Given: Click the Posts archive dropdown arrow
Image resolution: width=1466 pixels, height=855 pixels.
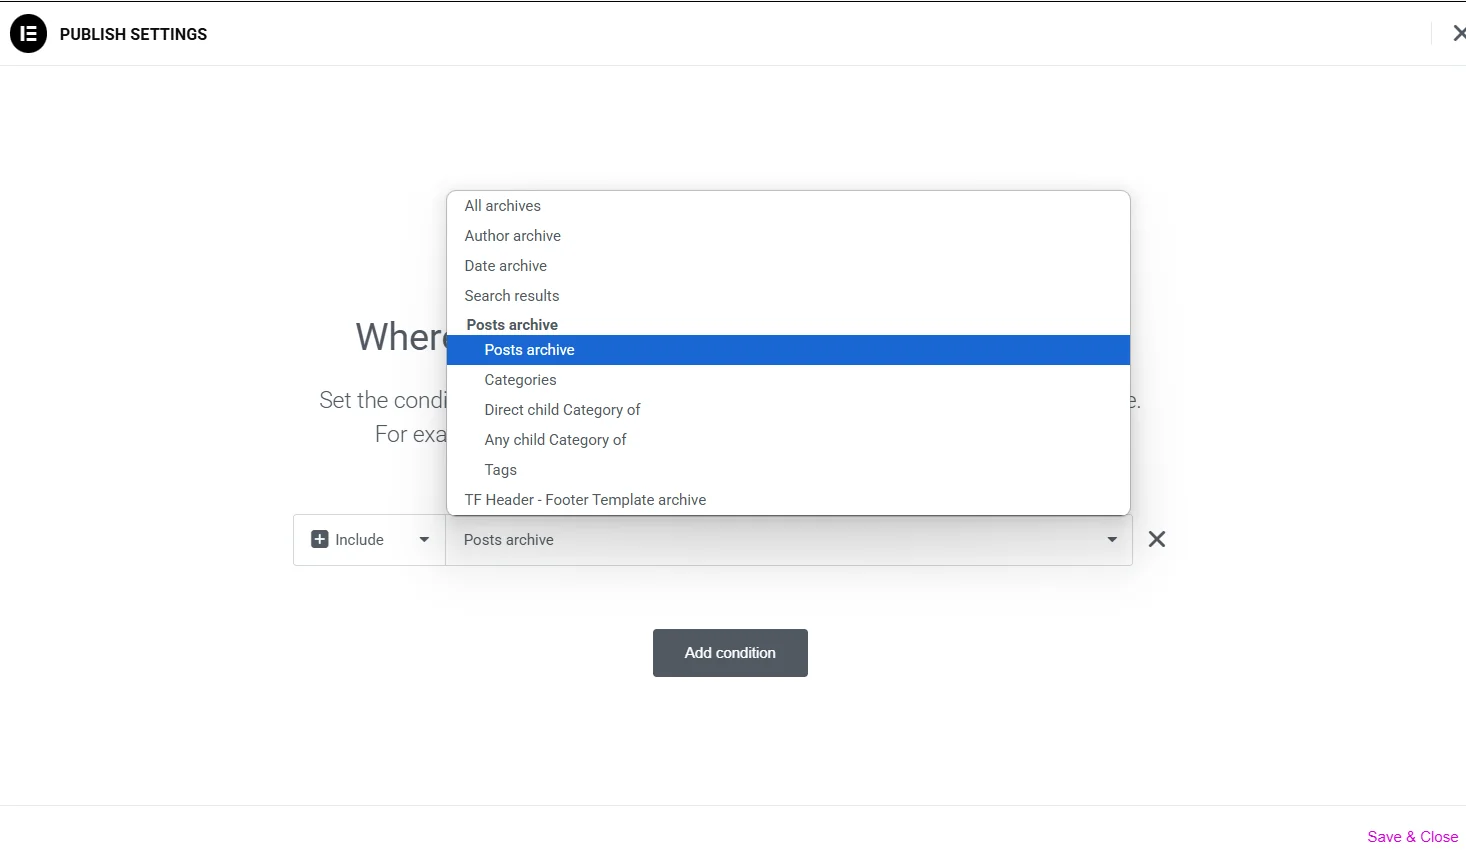Looking at the screenshot, I should (1112, 540).
